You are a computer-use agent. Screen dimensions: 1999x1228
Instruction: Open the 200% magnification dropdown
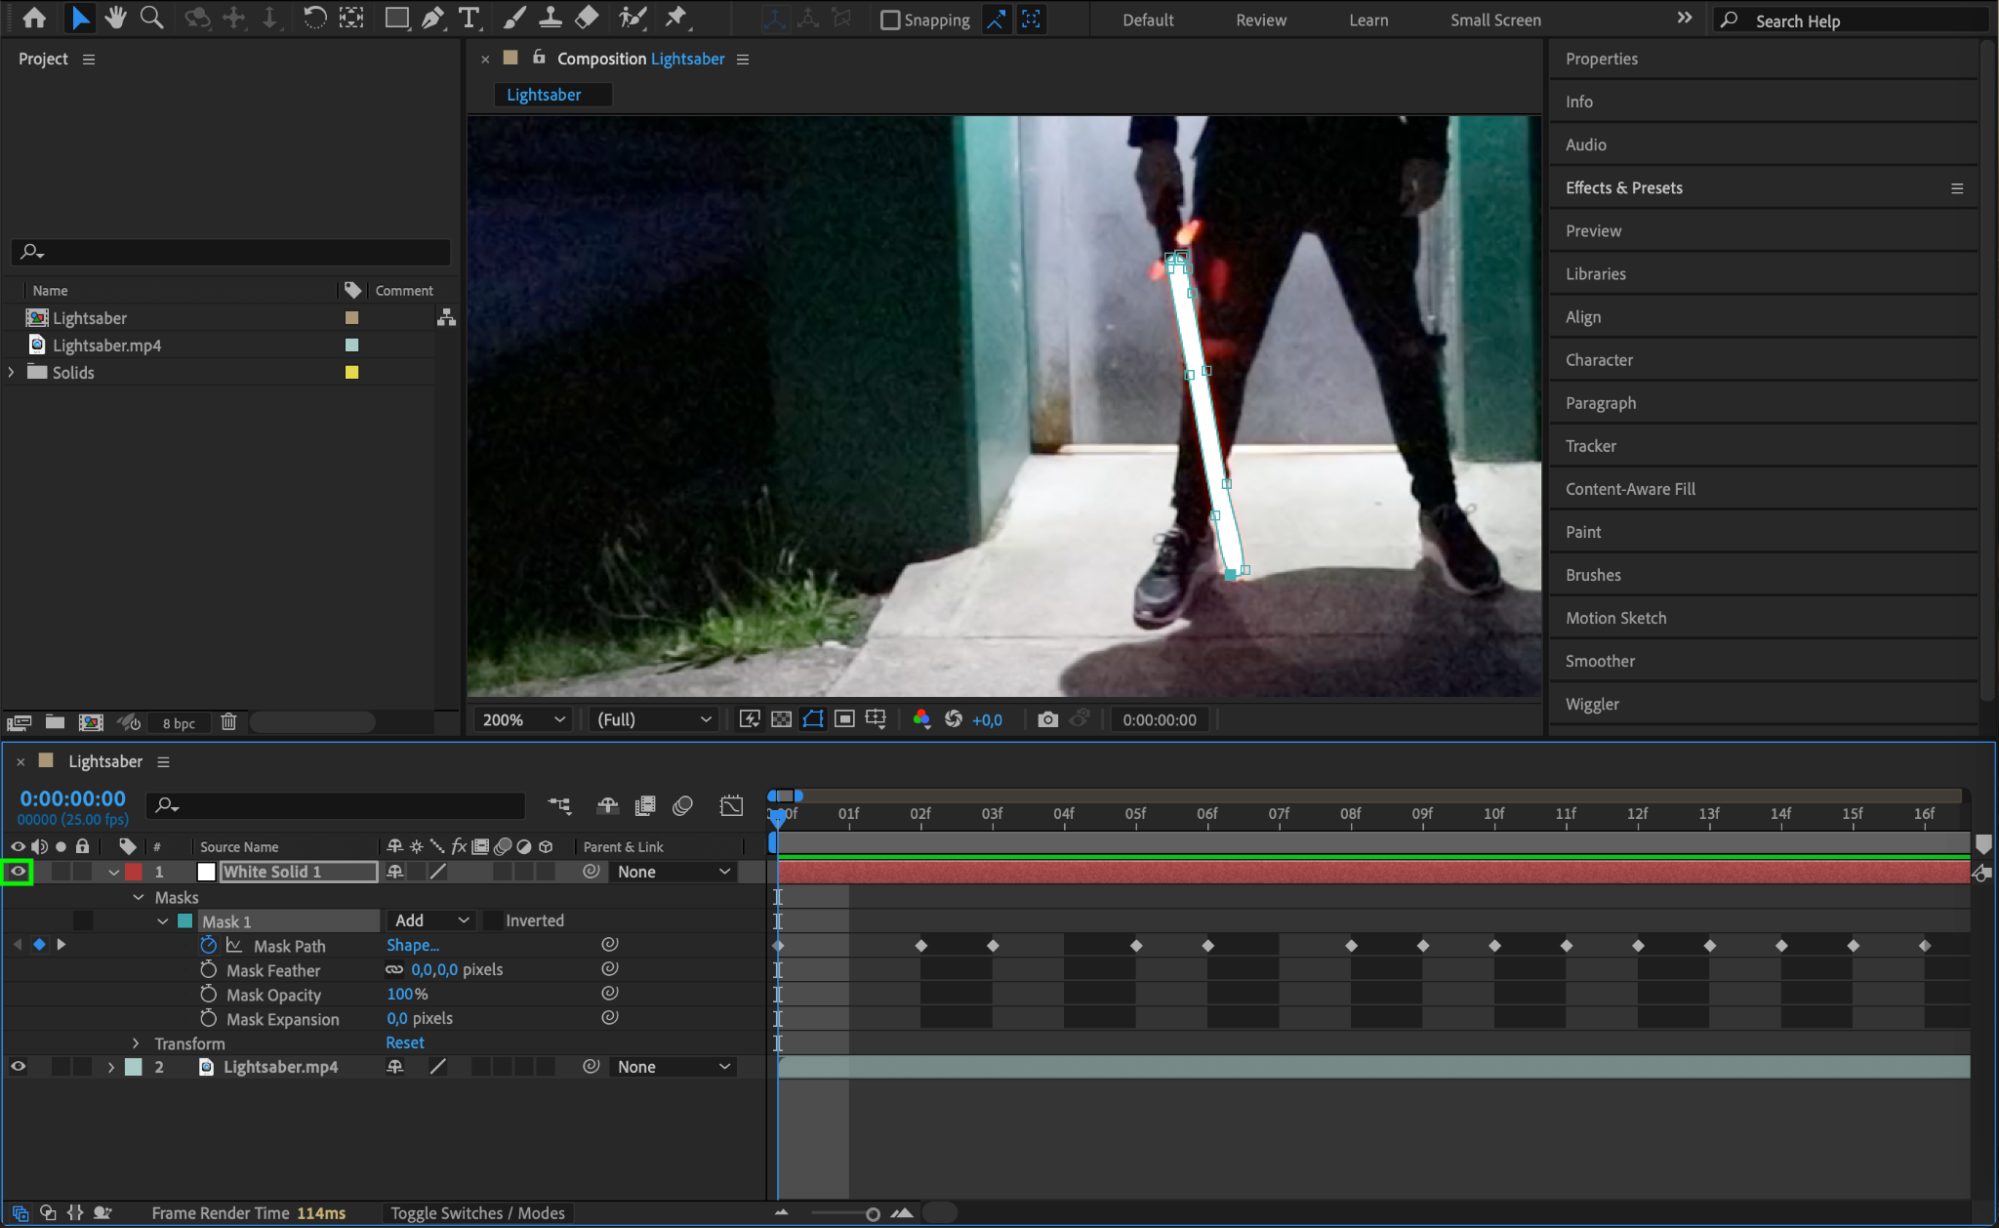pos(523,719)
